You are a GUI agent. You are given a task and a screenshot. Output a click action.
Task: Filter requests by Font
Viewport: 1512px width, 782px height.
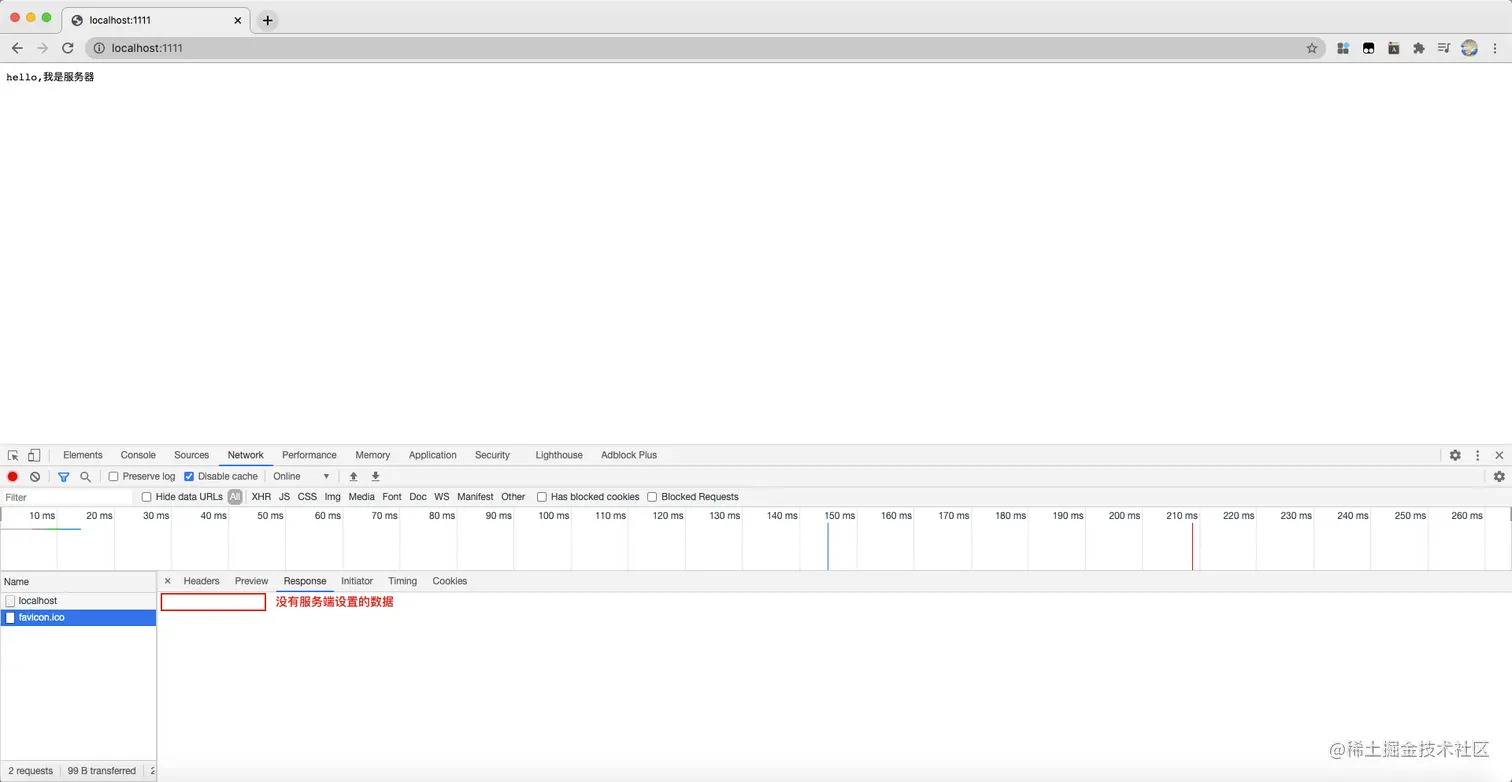click(392, 497)
